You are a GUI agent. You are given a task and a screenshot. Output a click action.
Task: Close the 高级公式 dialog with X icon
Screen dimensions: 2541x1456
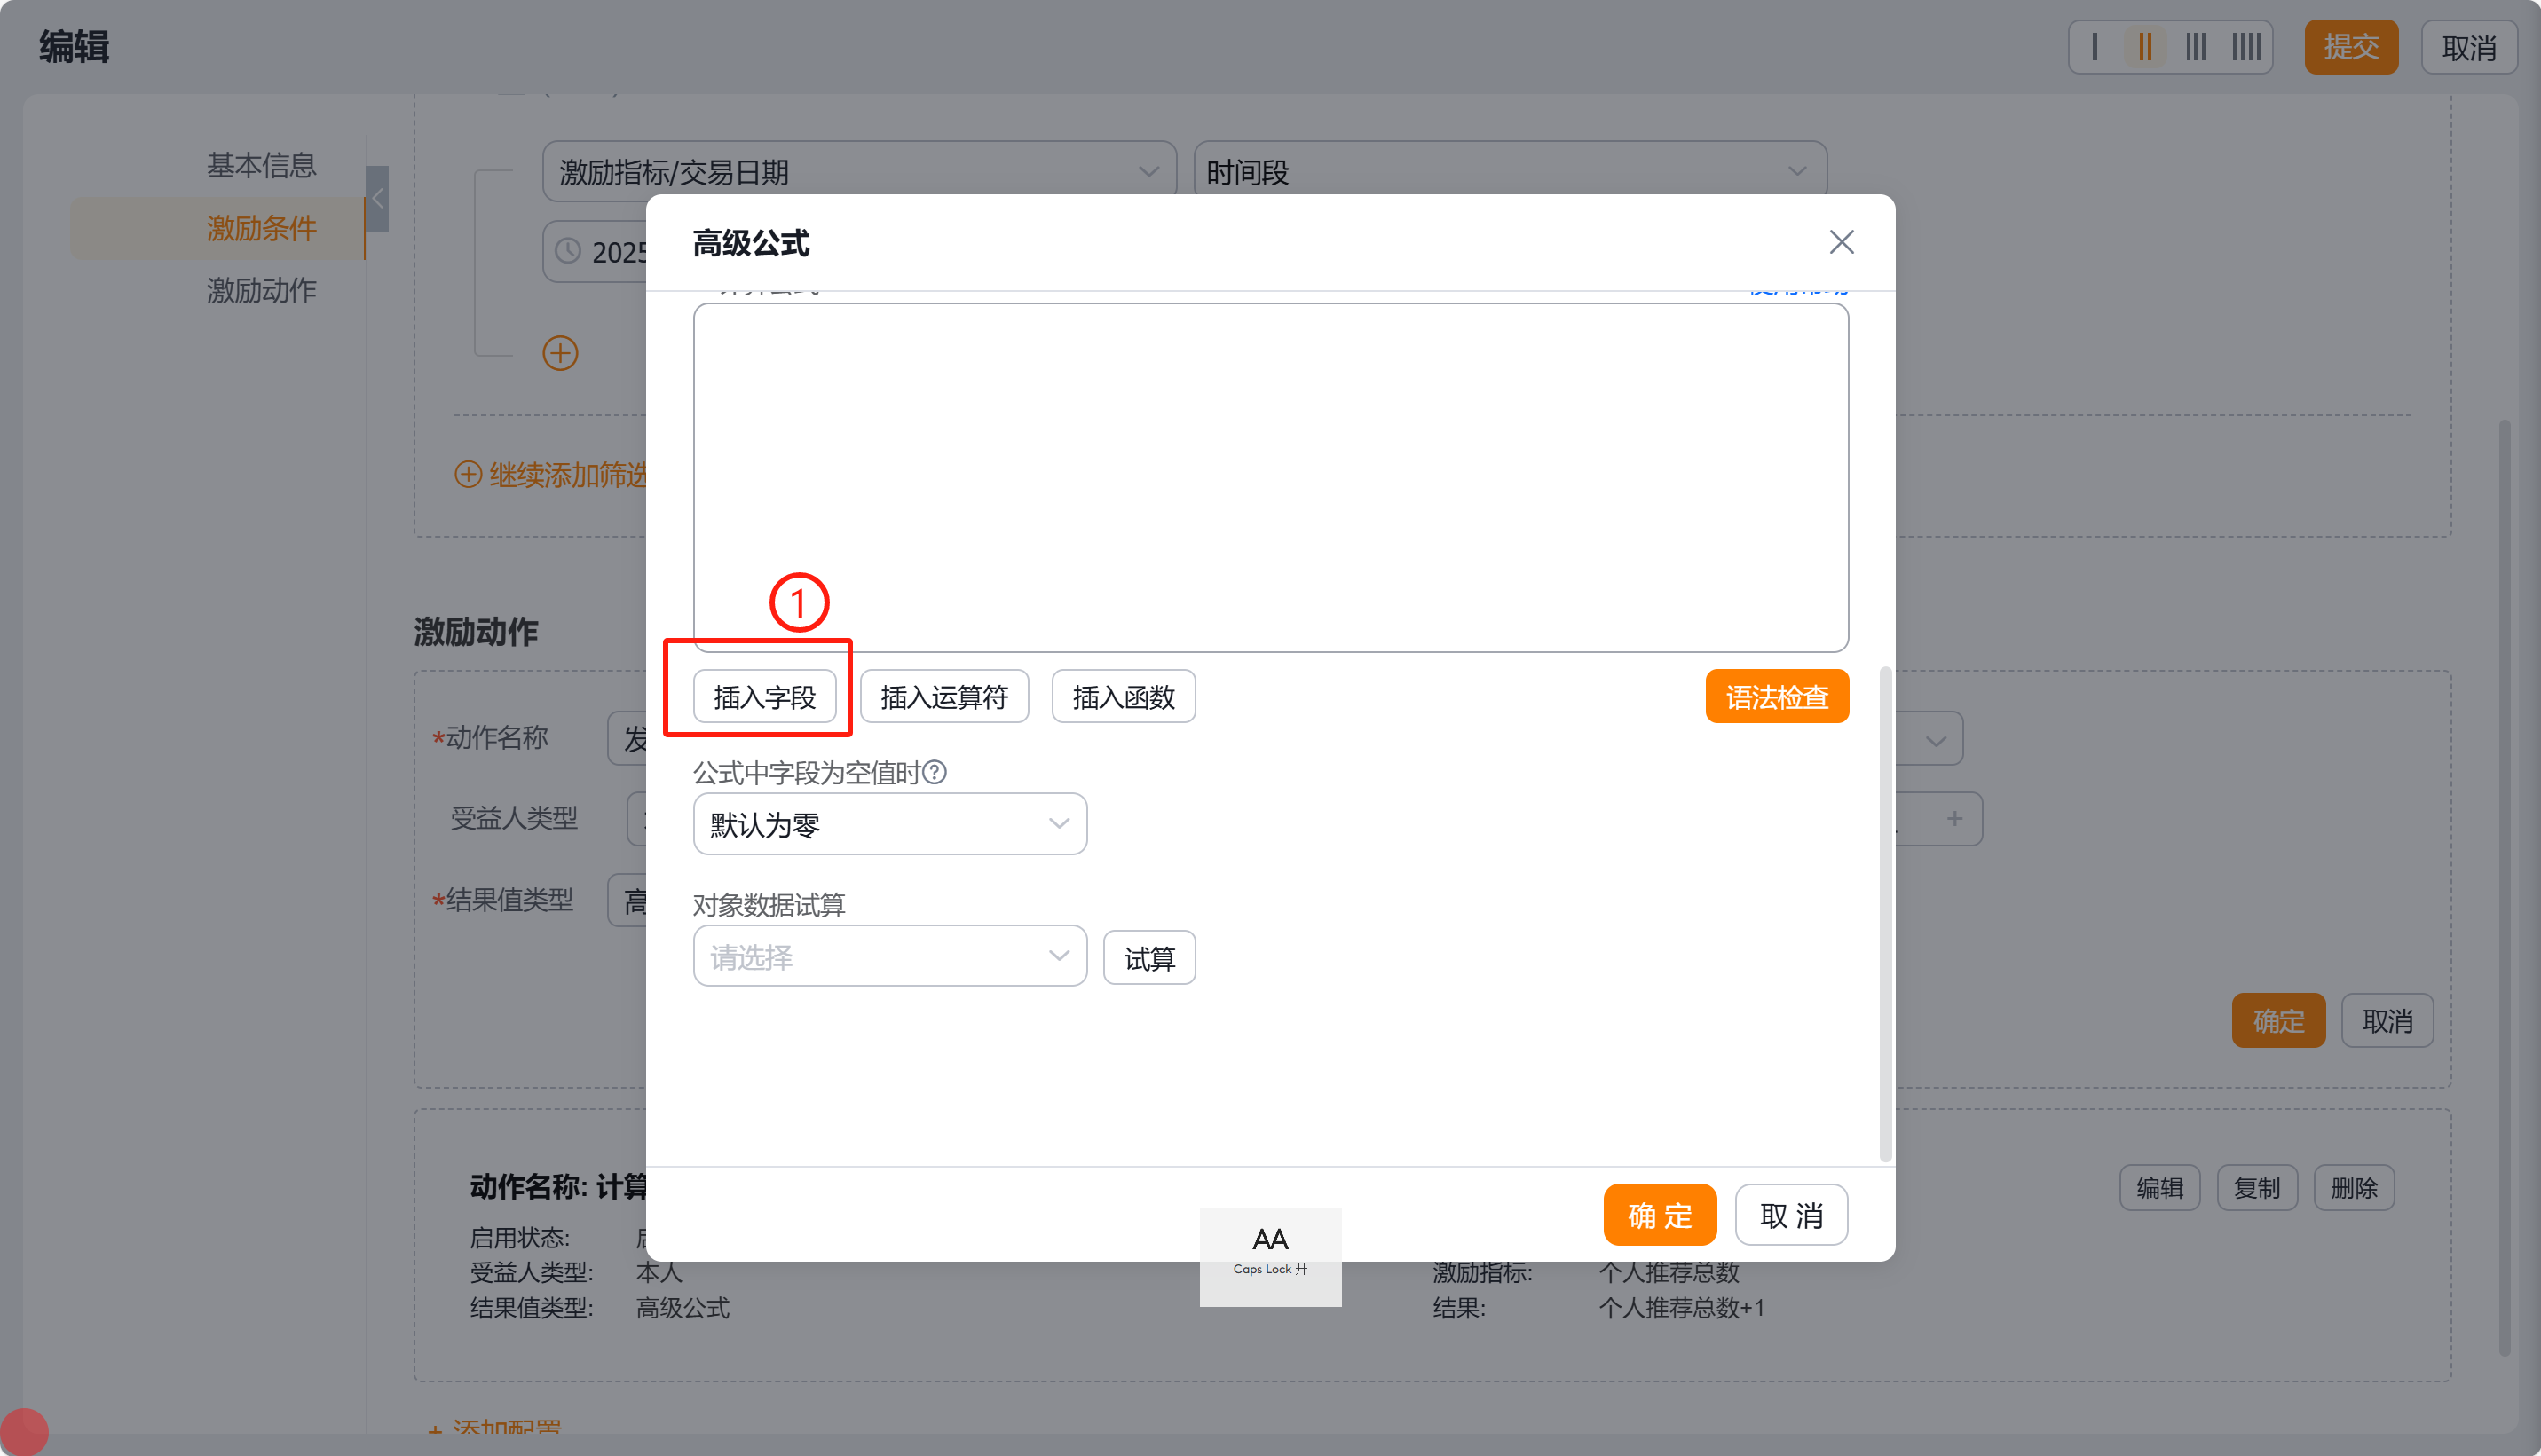click(1840, 242)
